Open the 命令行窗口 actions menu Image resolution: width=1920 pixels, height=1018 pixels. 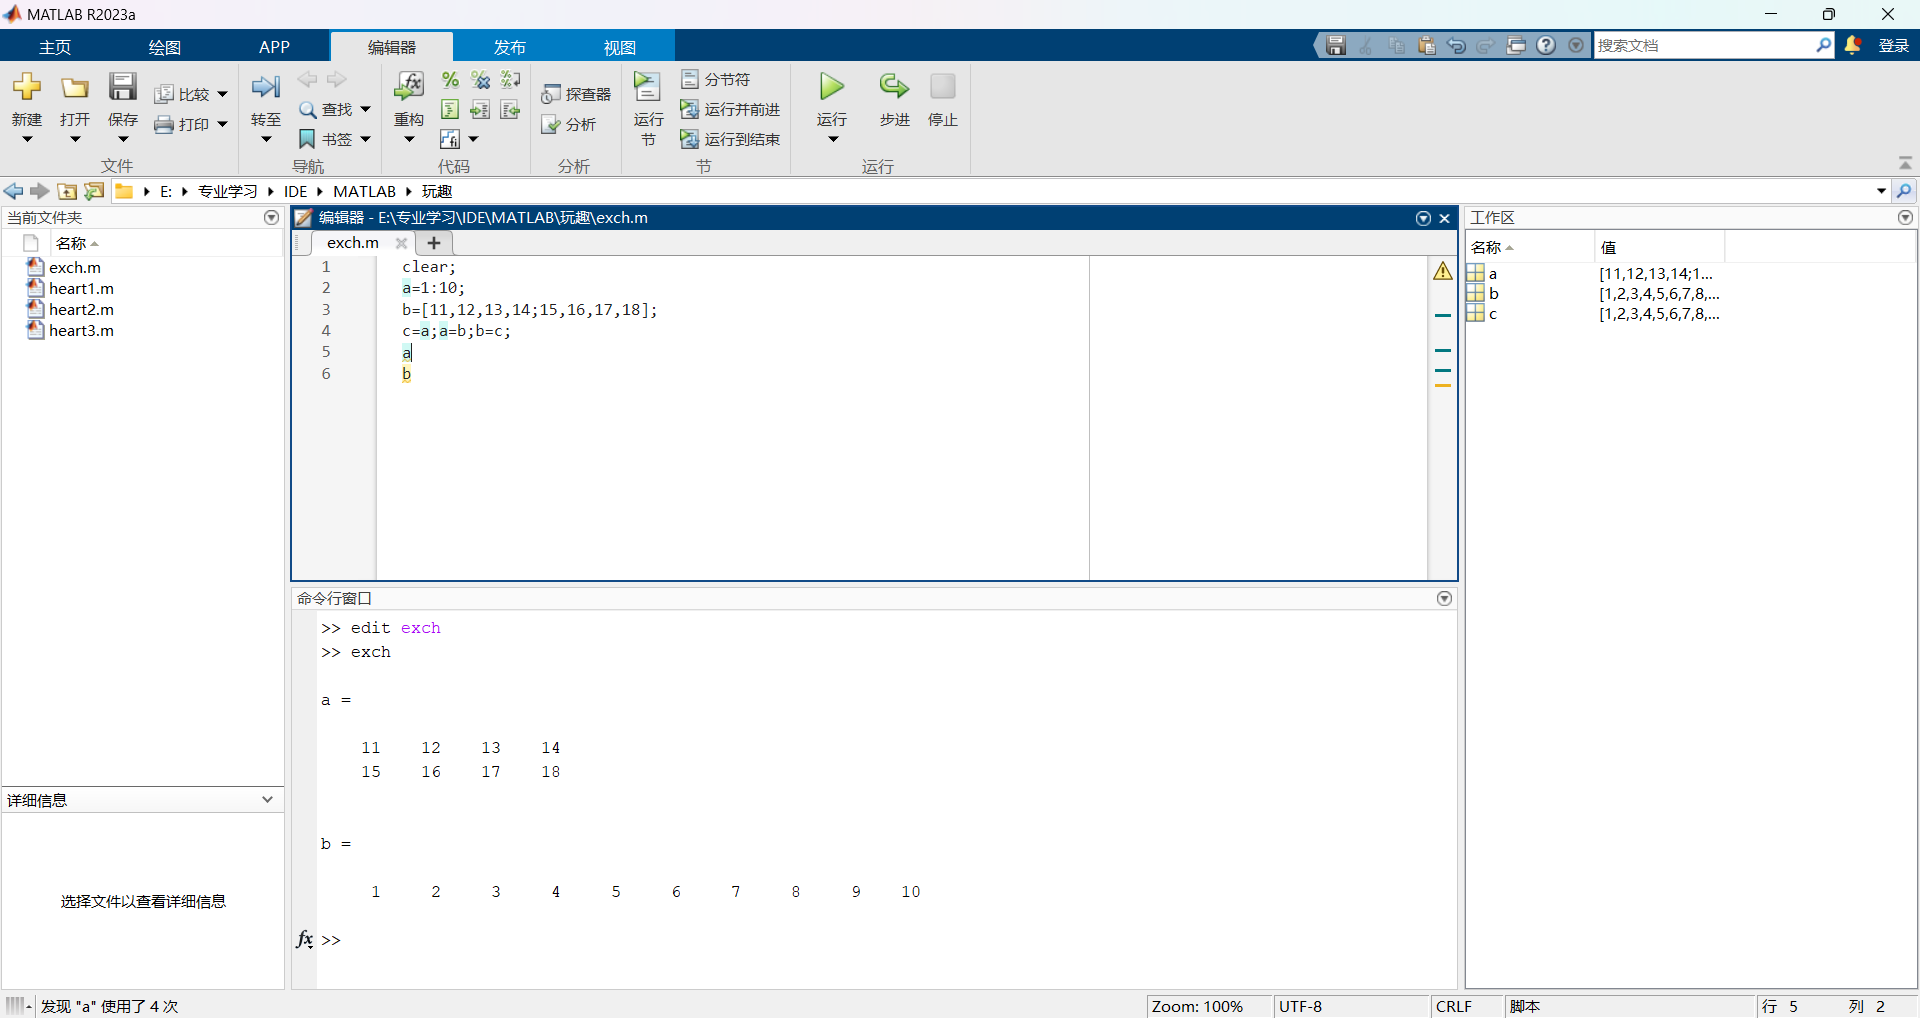point(1444,598)
